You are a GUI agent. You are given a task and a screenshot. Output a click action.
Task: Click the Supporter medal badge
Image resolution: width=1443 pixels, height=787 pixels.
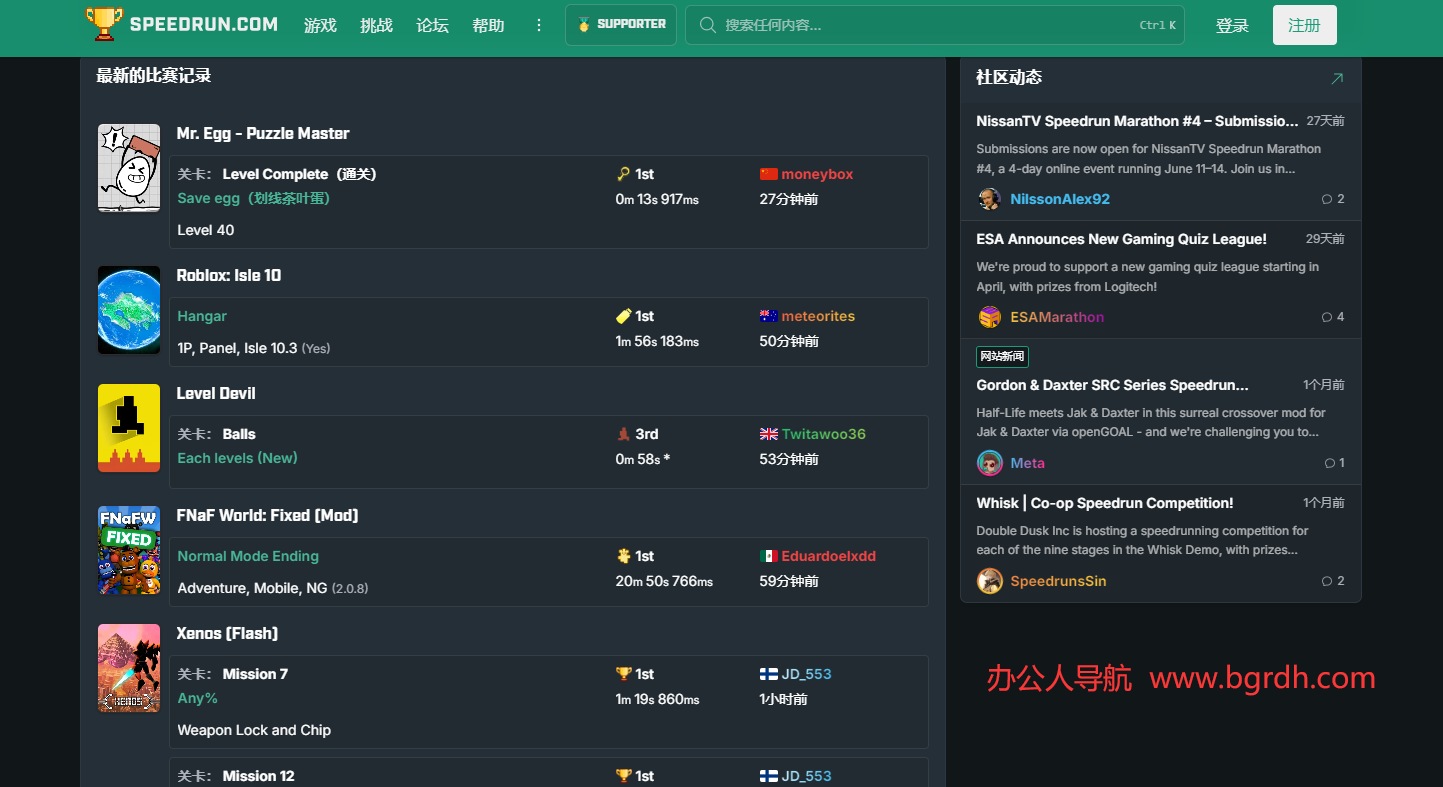point(621,25)
